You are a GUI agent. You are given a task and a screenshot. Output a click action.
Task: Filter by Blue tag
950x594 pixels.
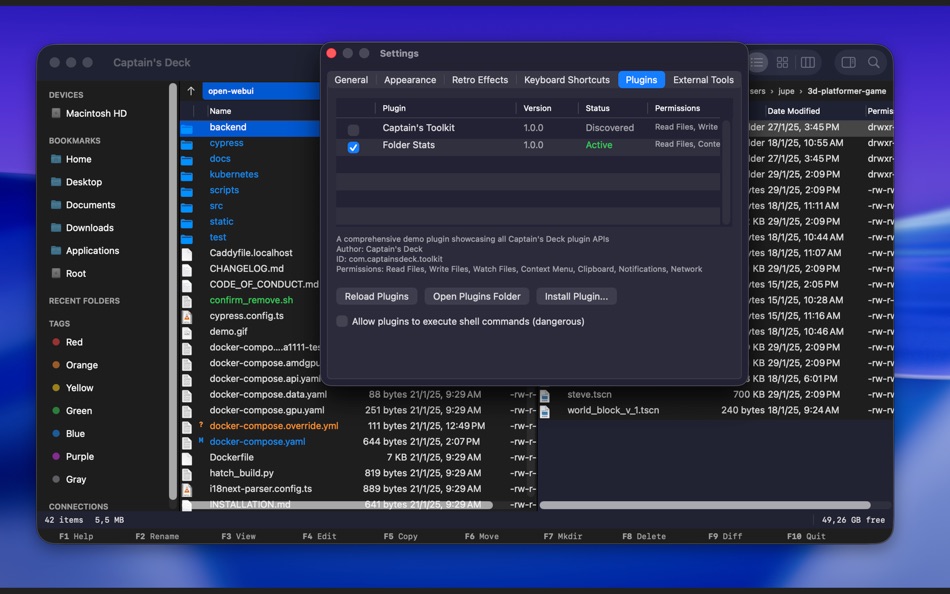pos(68,433)
